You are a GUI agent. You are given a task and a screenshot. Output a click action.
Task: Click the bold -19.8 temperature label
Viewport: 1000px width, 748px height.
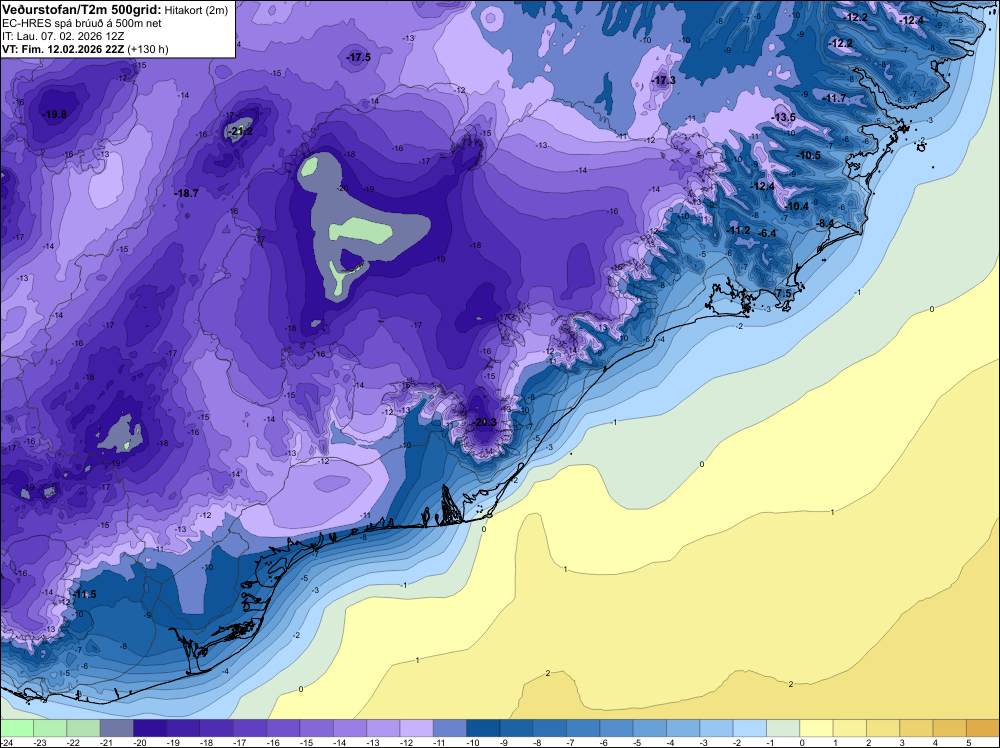pos(54,115)
